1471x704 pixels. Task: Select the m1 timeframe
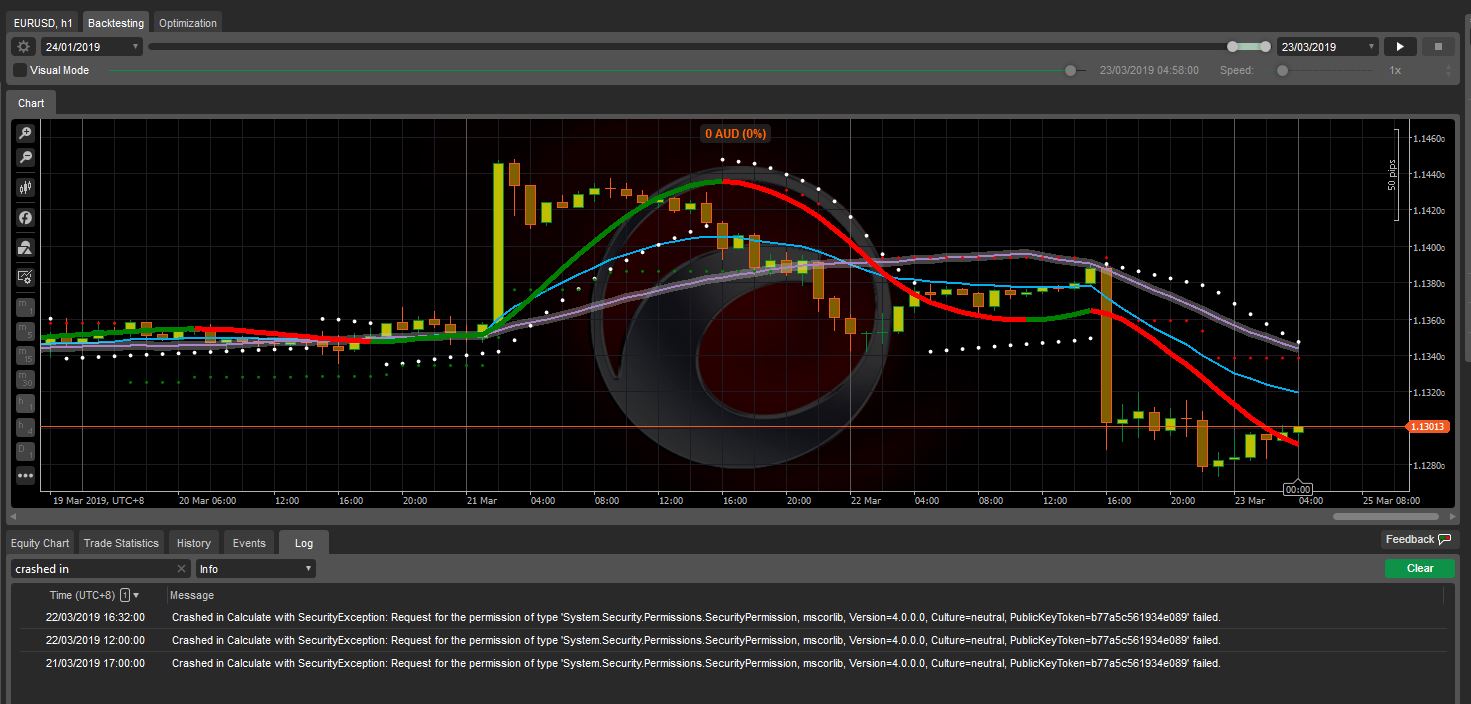click(x=25, y=308)
